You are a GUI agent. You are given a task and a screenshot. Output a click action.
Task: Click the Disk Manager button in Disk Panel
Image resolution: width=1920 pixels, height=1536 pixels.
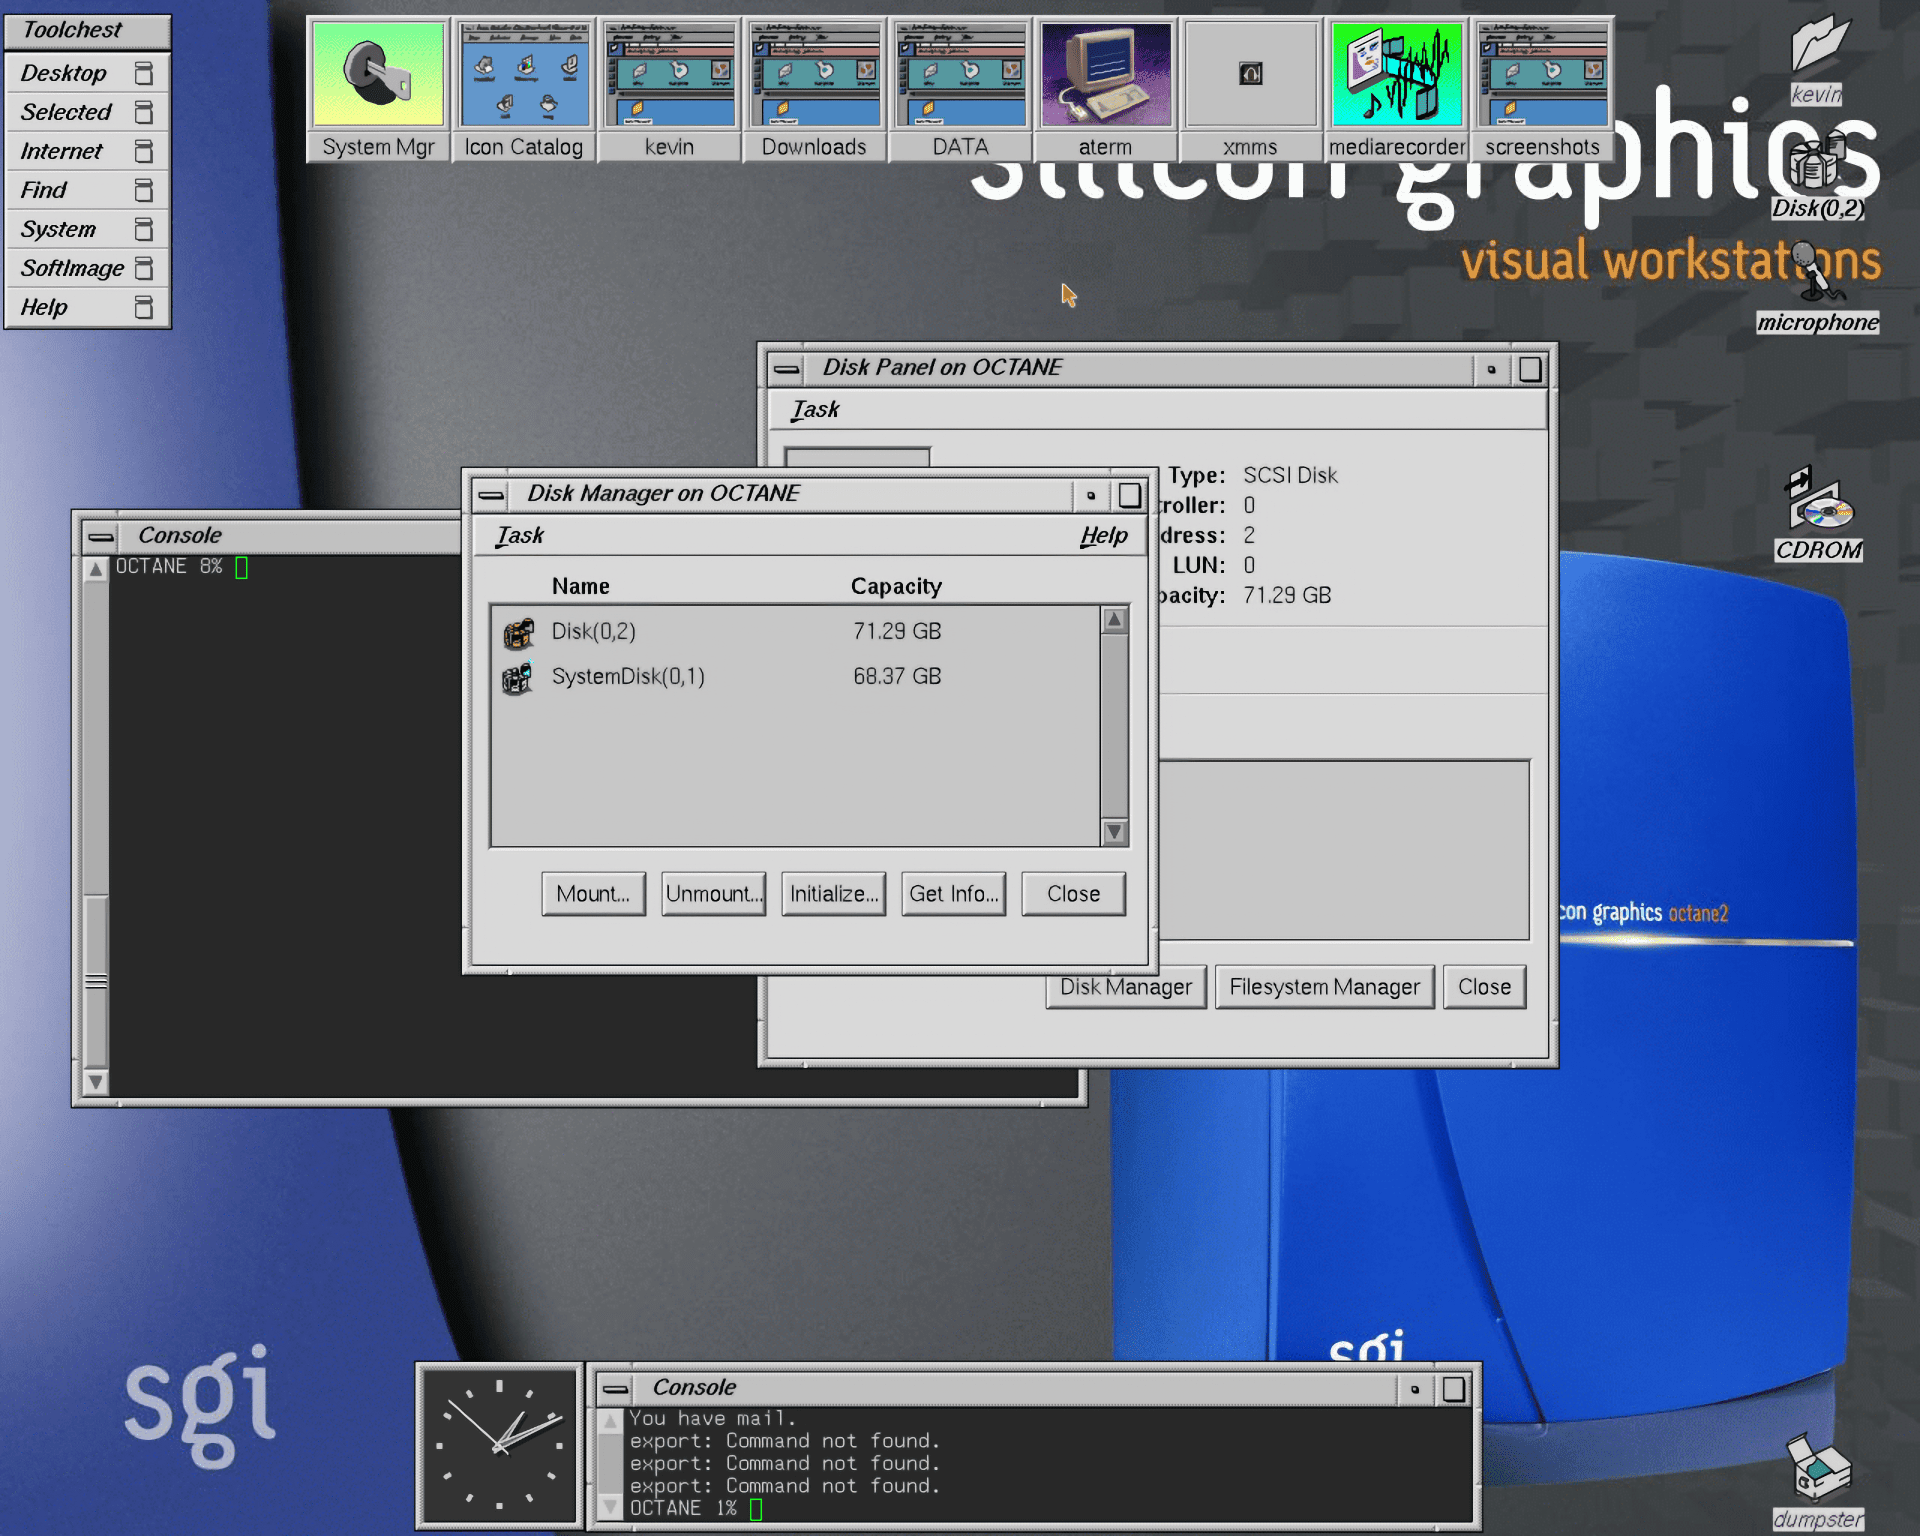[x=1126, y=987]
